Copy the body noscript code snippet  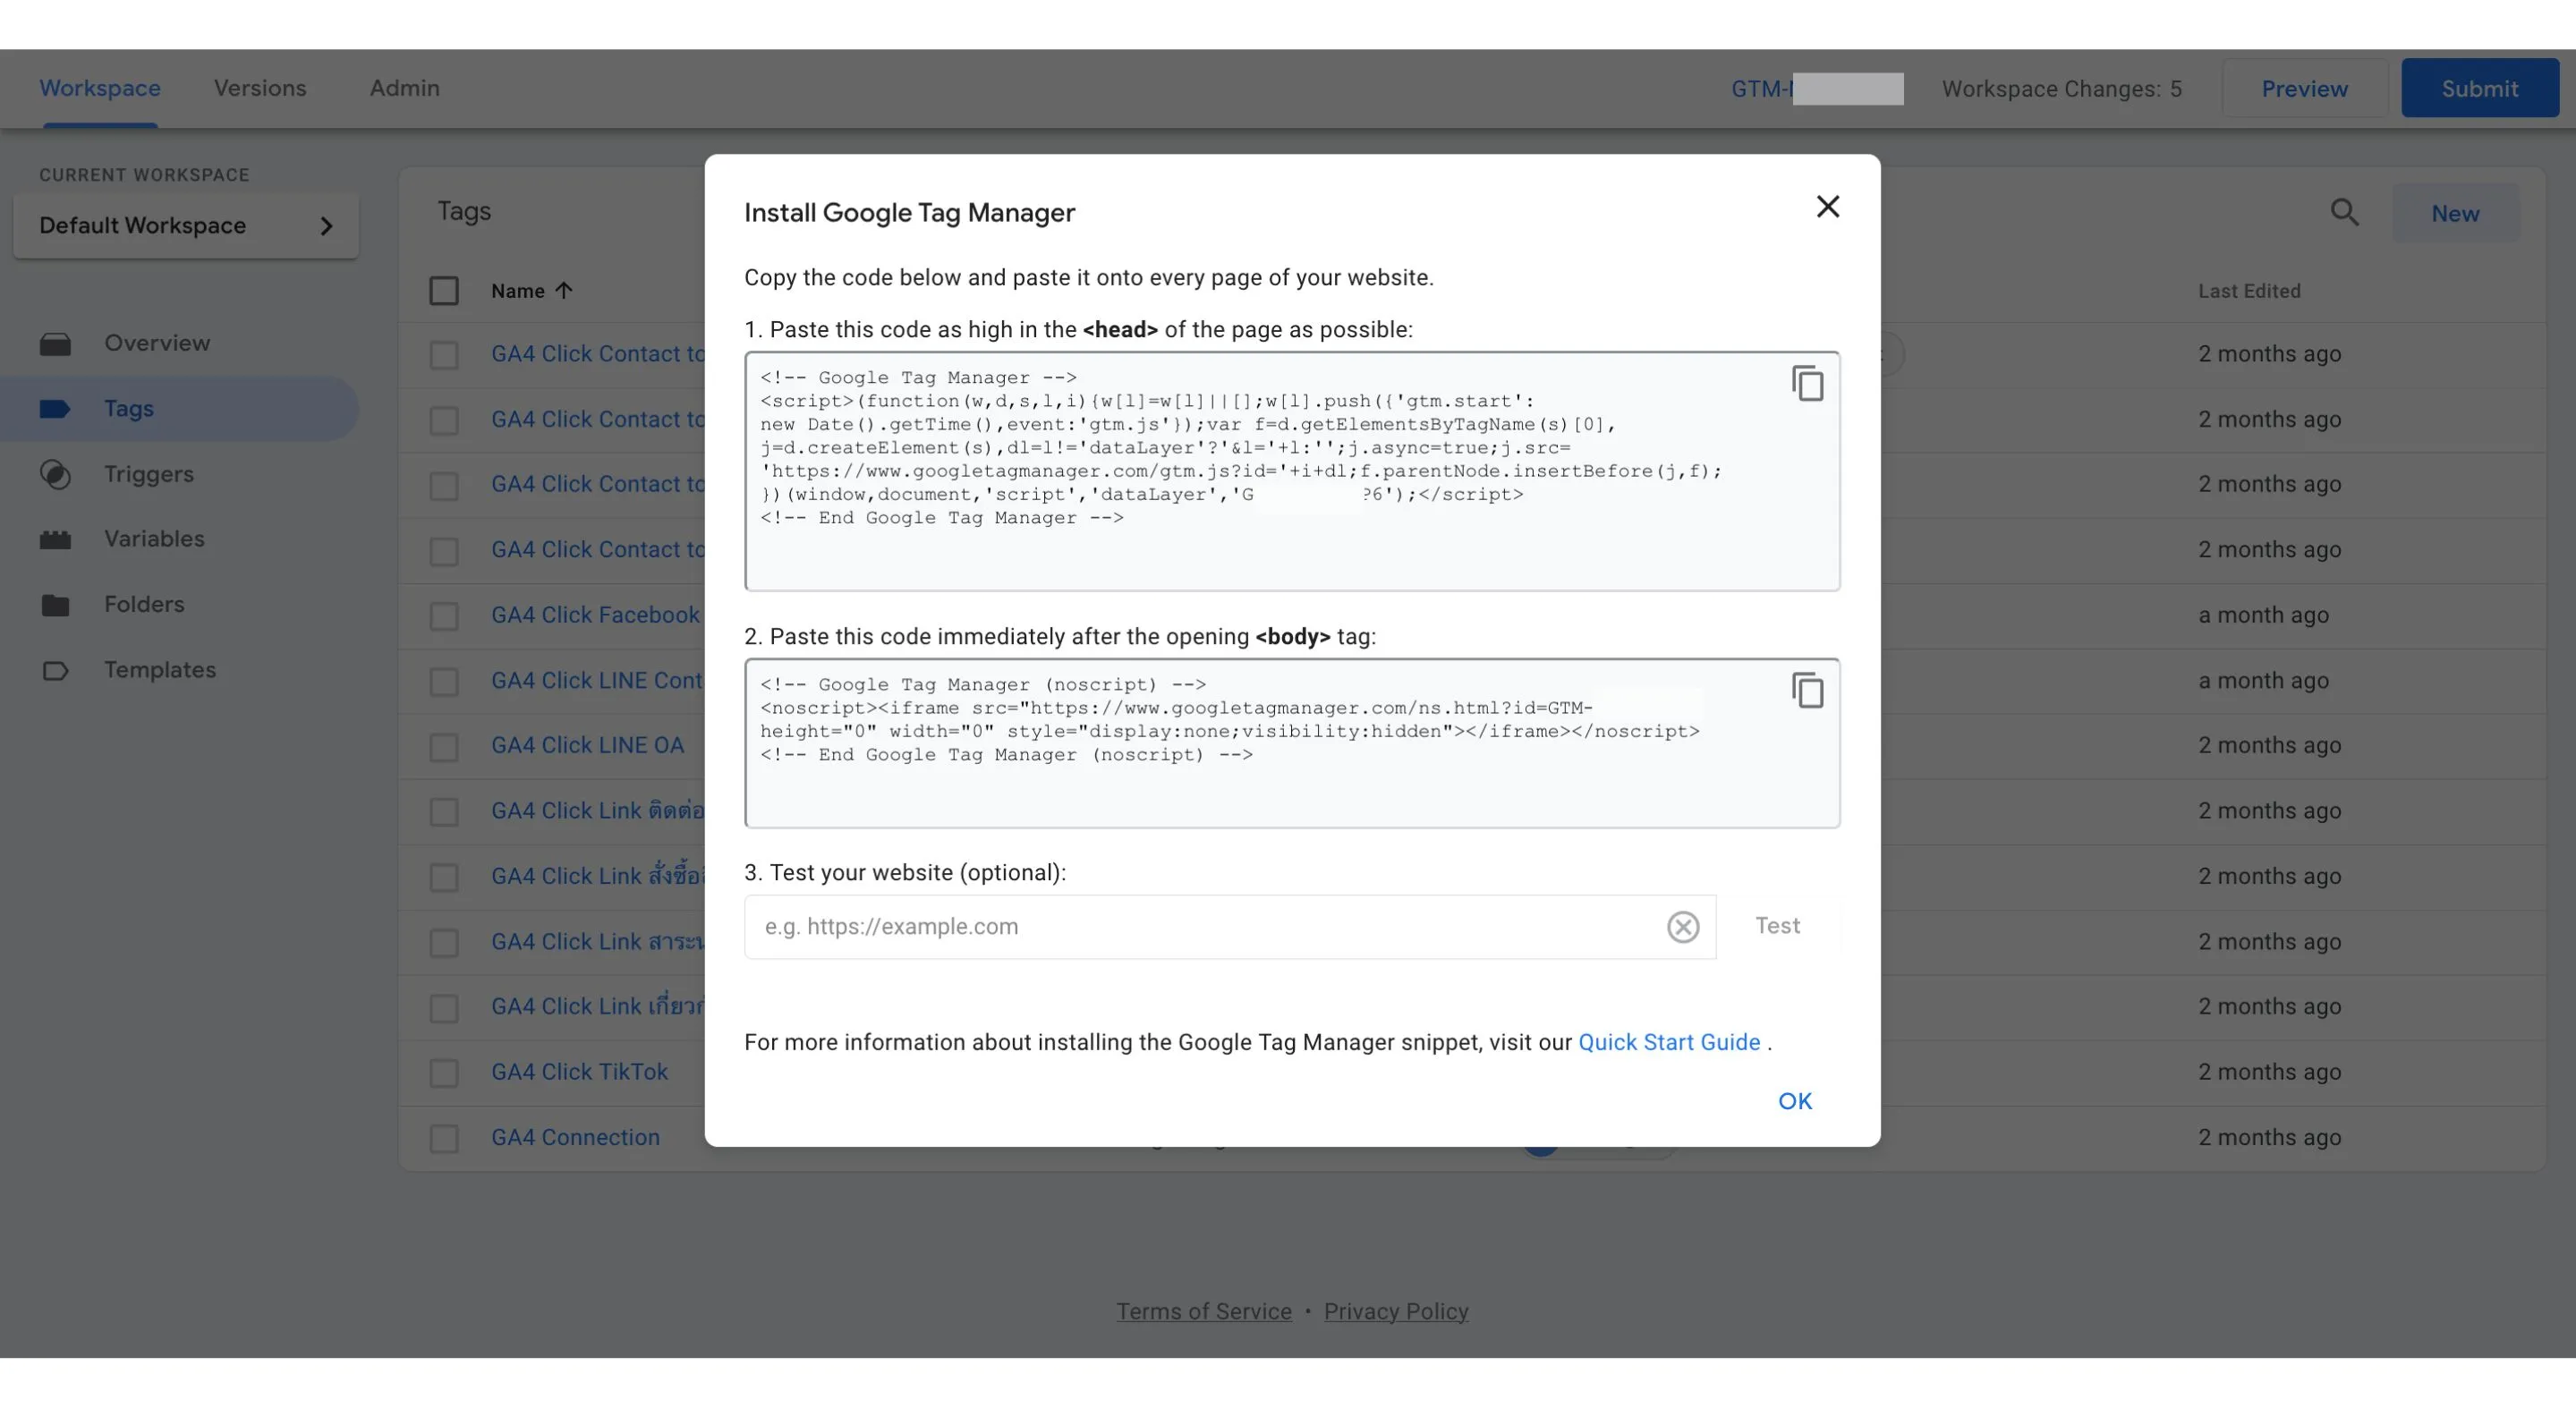coord(1807,690)
